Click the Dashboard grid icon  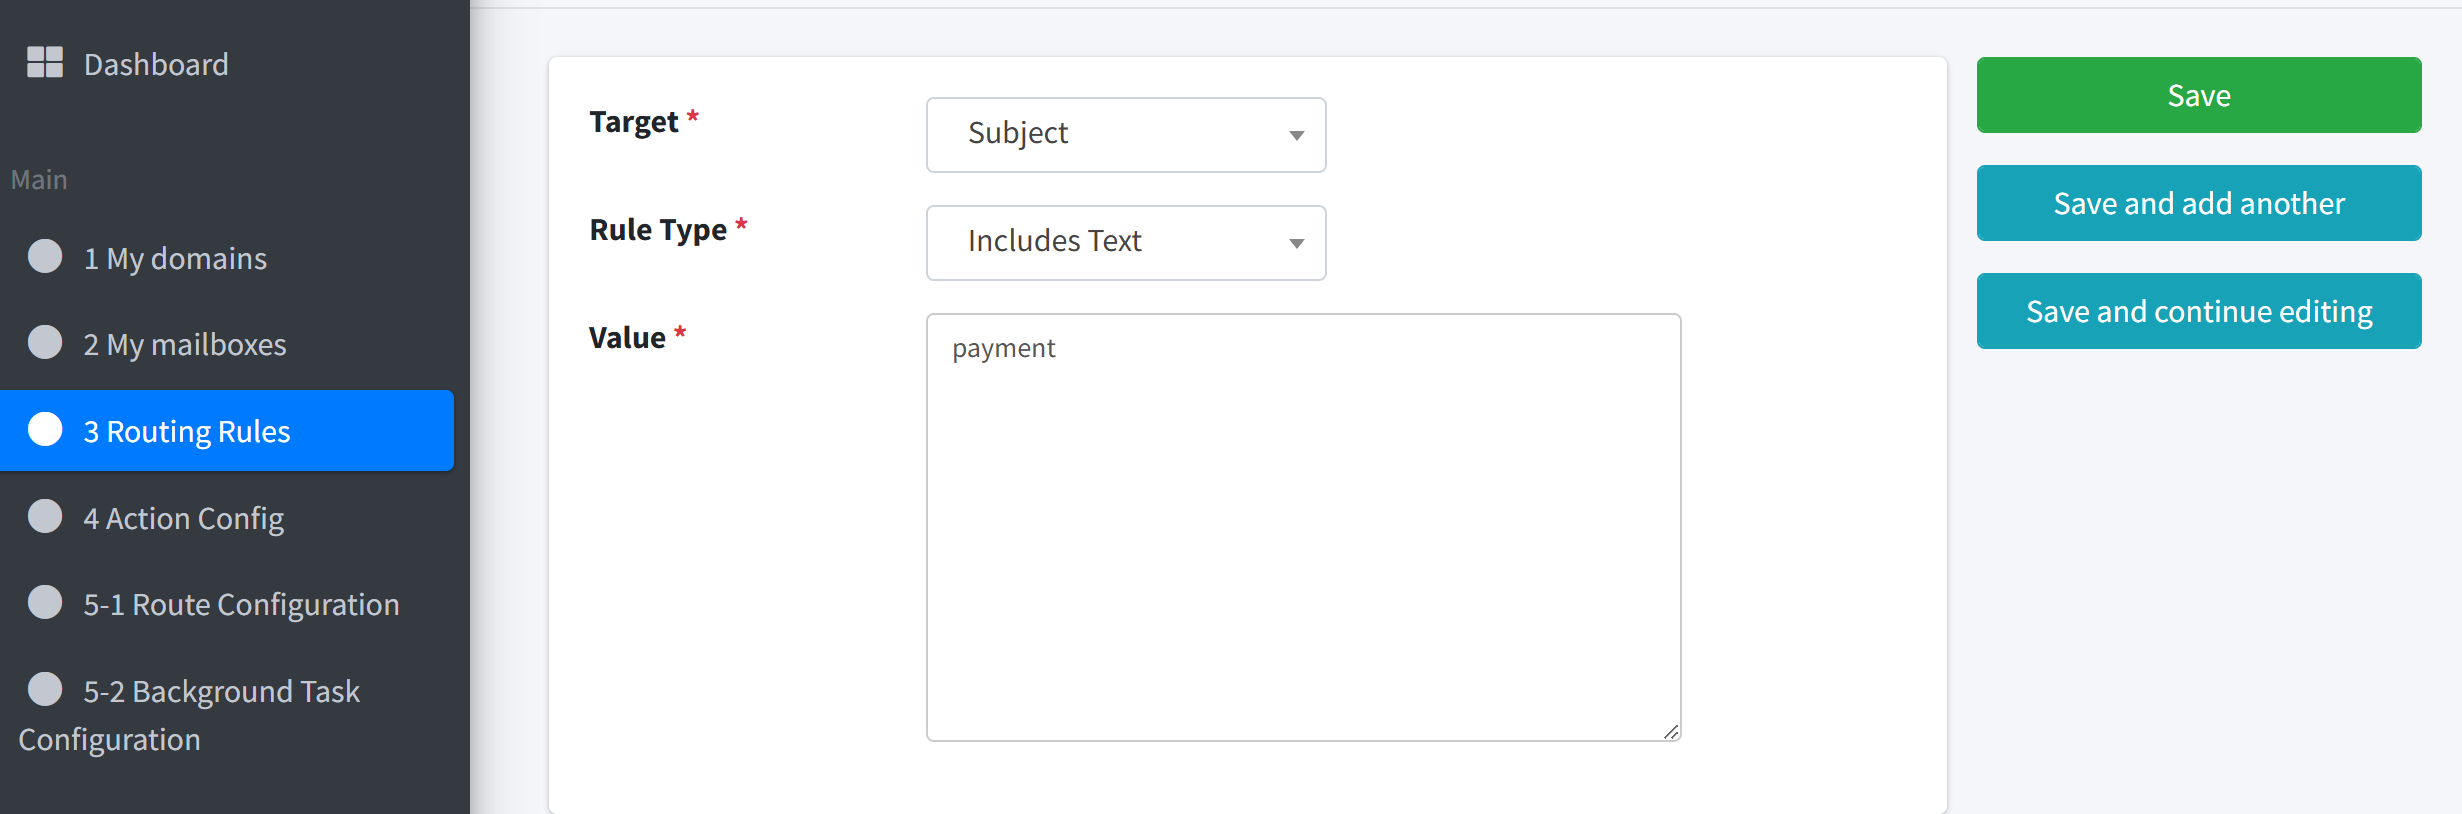coord(45,62)
